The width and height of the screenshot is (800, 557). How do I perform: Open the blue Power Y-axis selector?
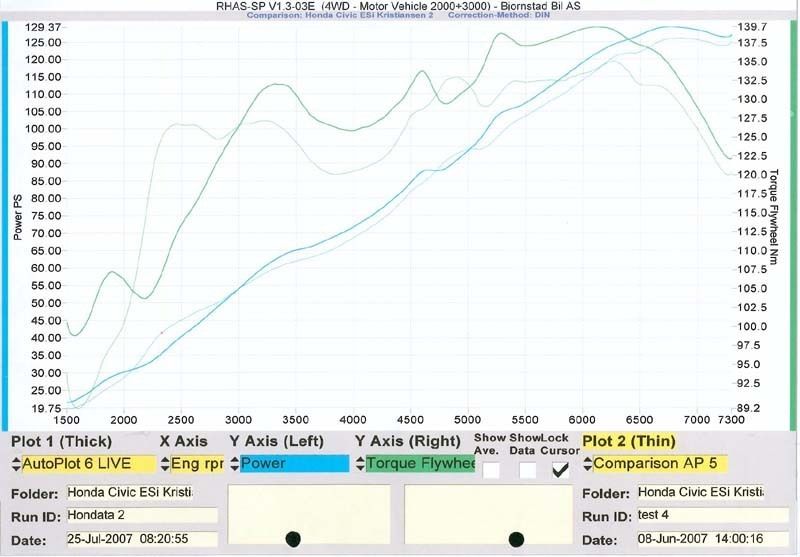coord(295,464)
